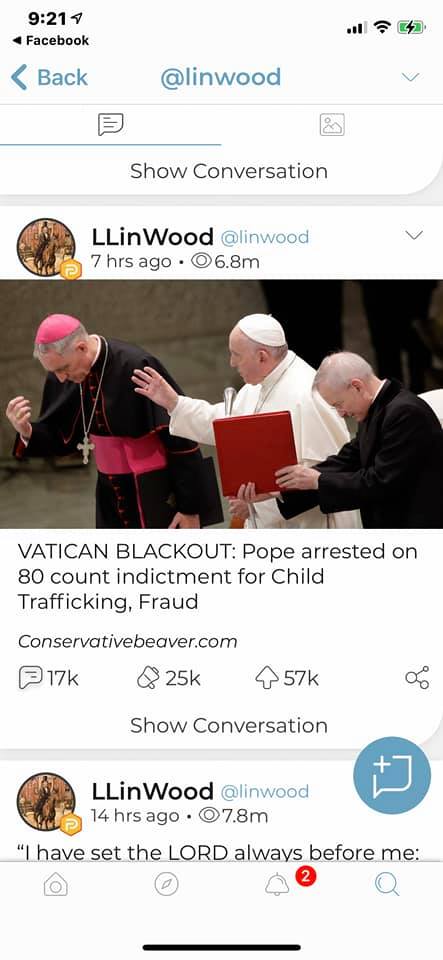This screenshot has height=960, width=443.
Task: Share the Vatican Blackout post
Action: point(417,678)
